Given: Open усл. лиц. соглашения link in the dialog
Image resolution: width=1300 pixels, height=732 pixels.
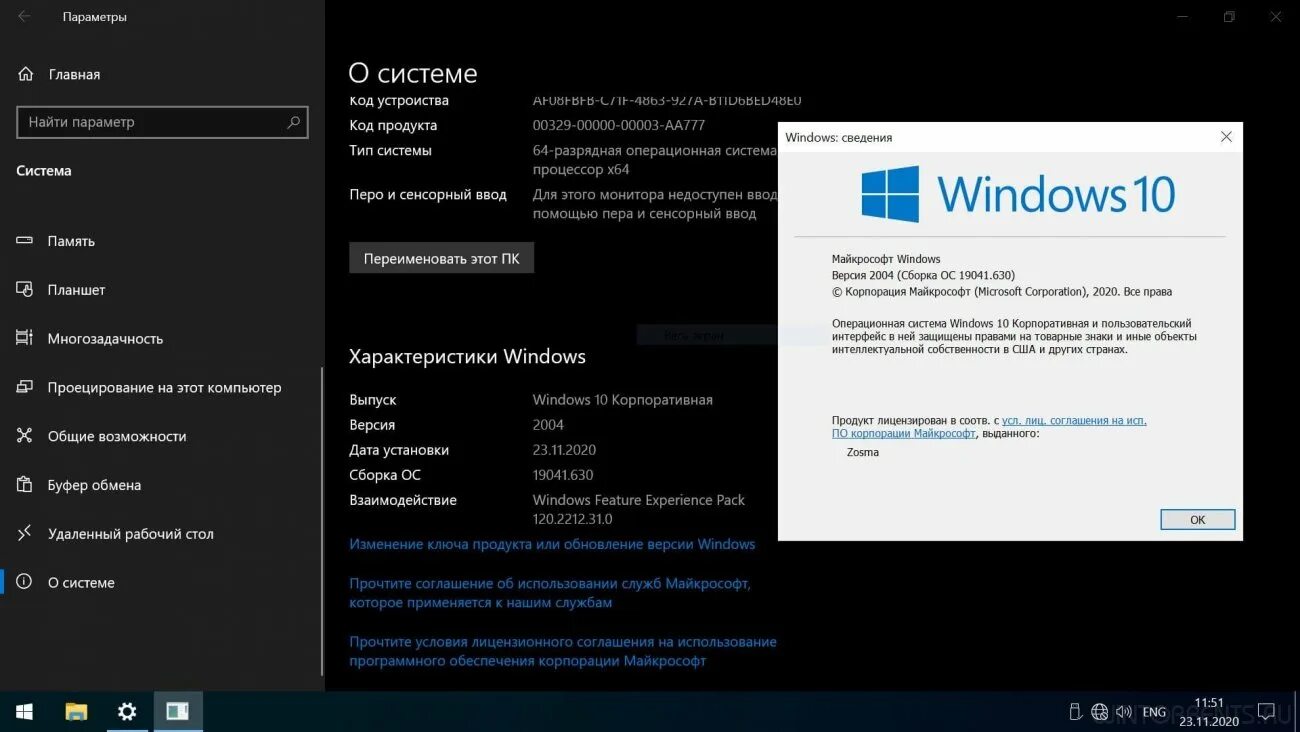Looking at the screenshot, I should pos(1074,421).
